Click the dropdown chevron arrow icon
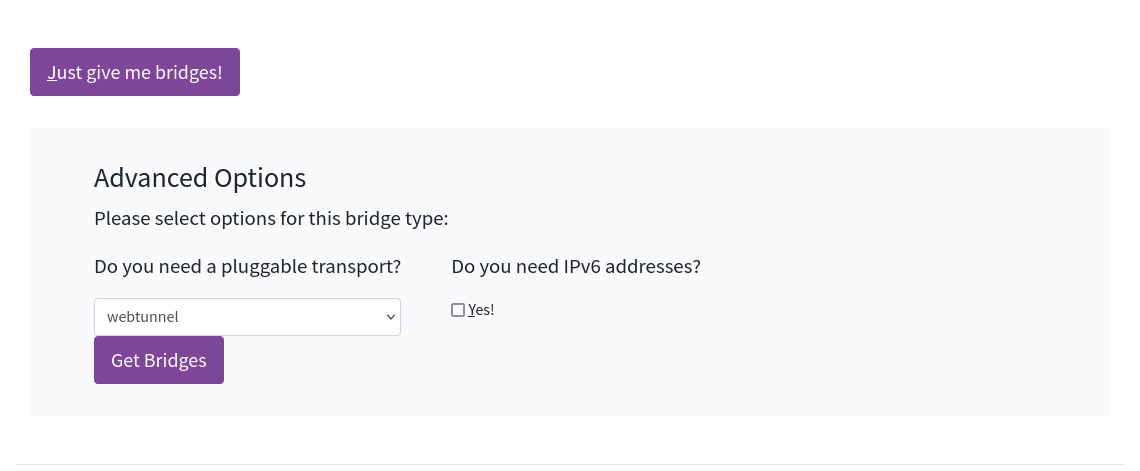Image resolution: width=1140 pixels, height=471 pixels. 391,317
